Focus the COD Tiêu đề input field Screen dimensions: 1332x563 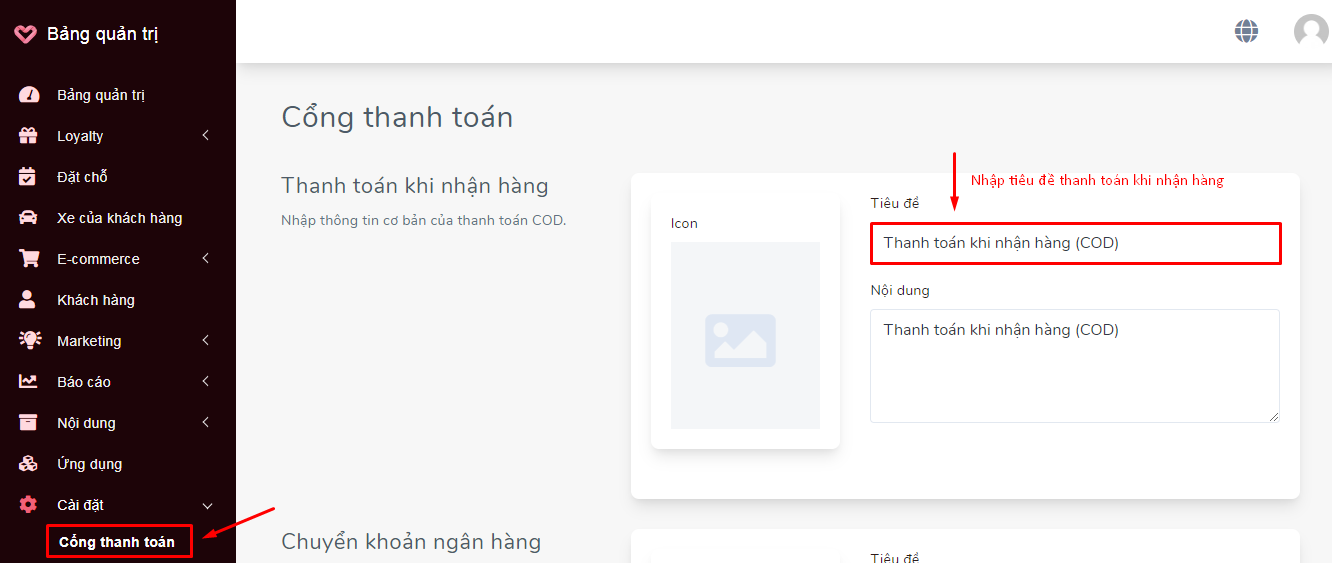click(x=1075, y=243)
